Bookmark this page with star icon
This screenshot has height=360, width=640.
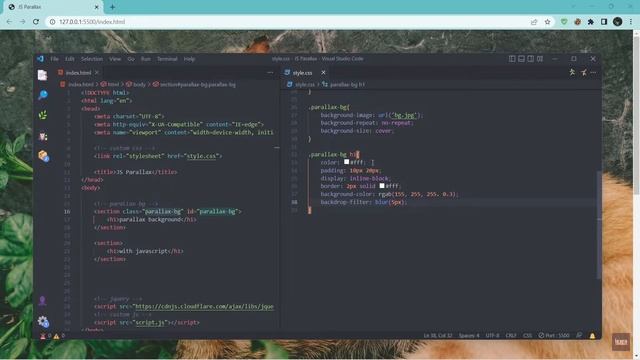(547, 22)
